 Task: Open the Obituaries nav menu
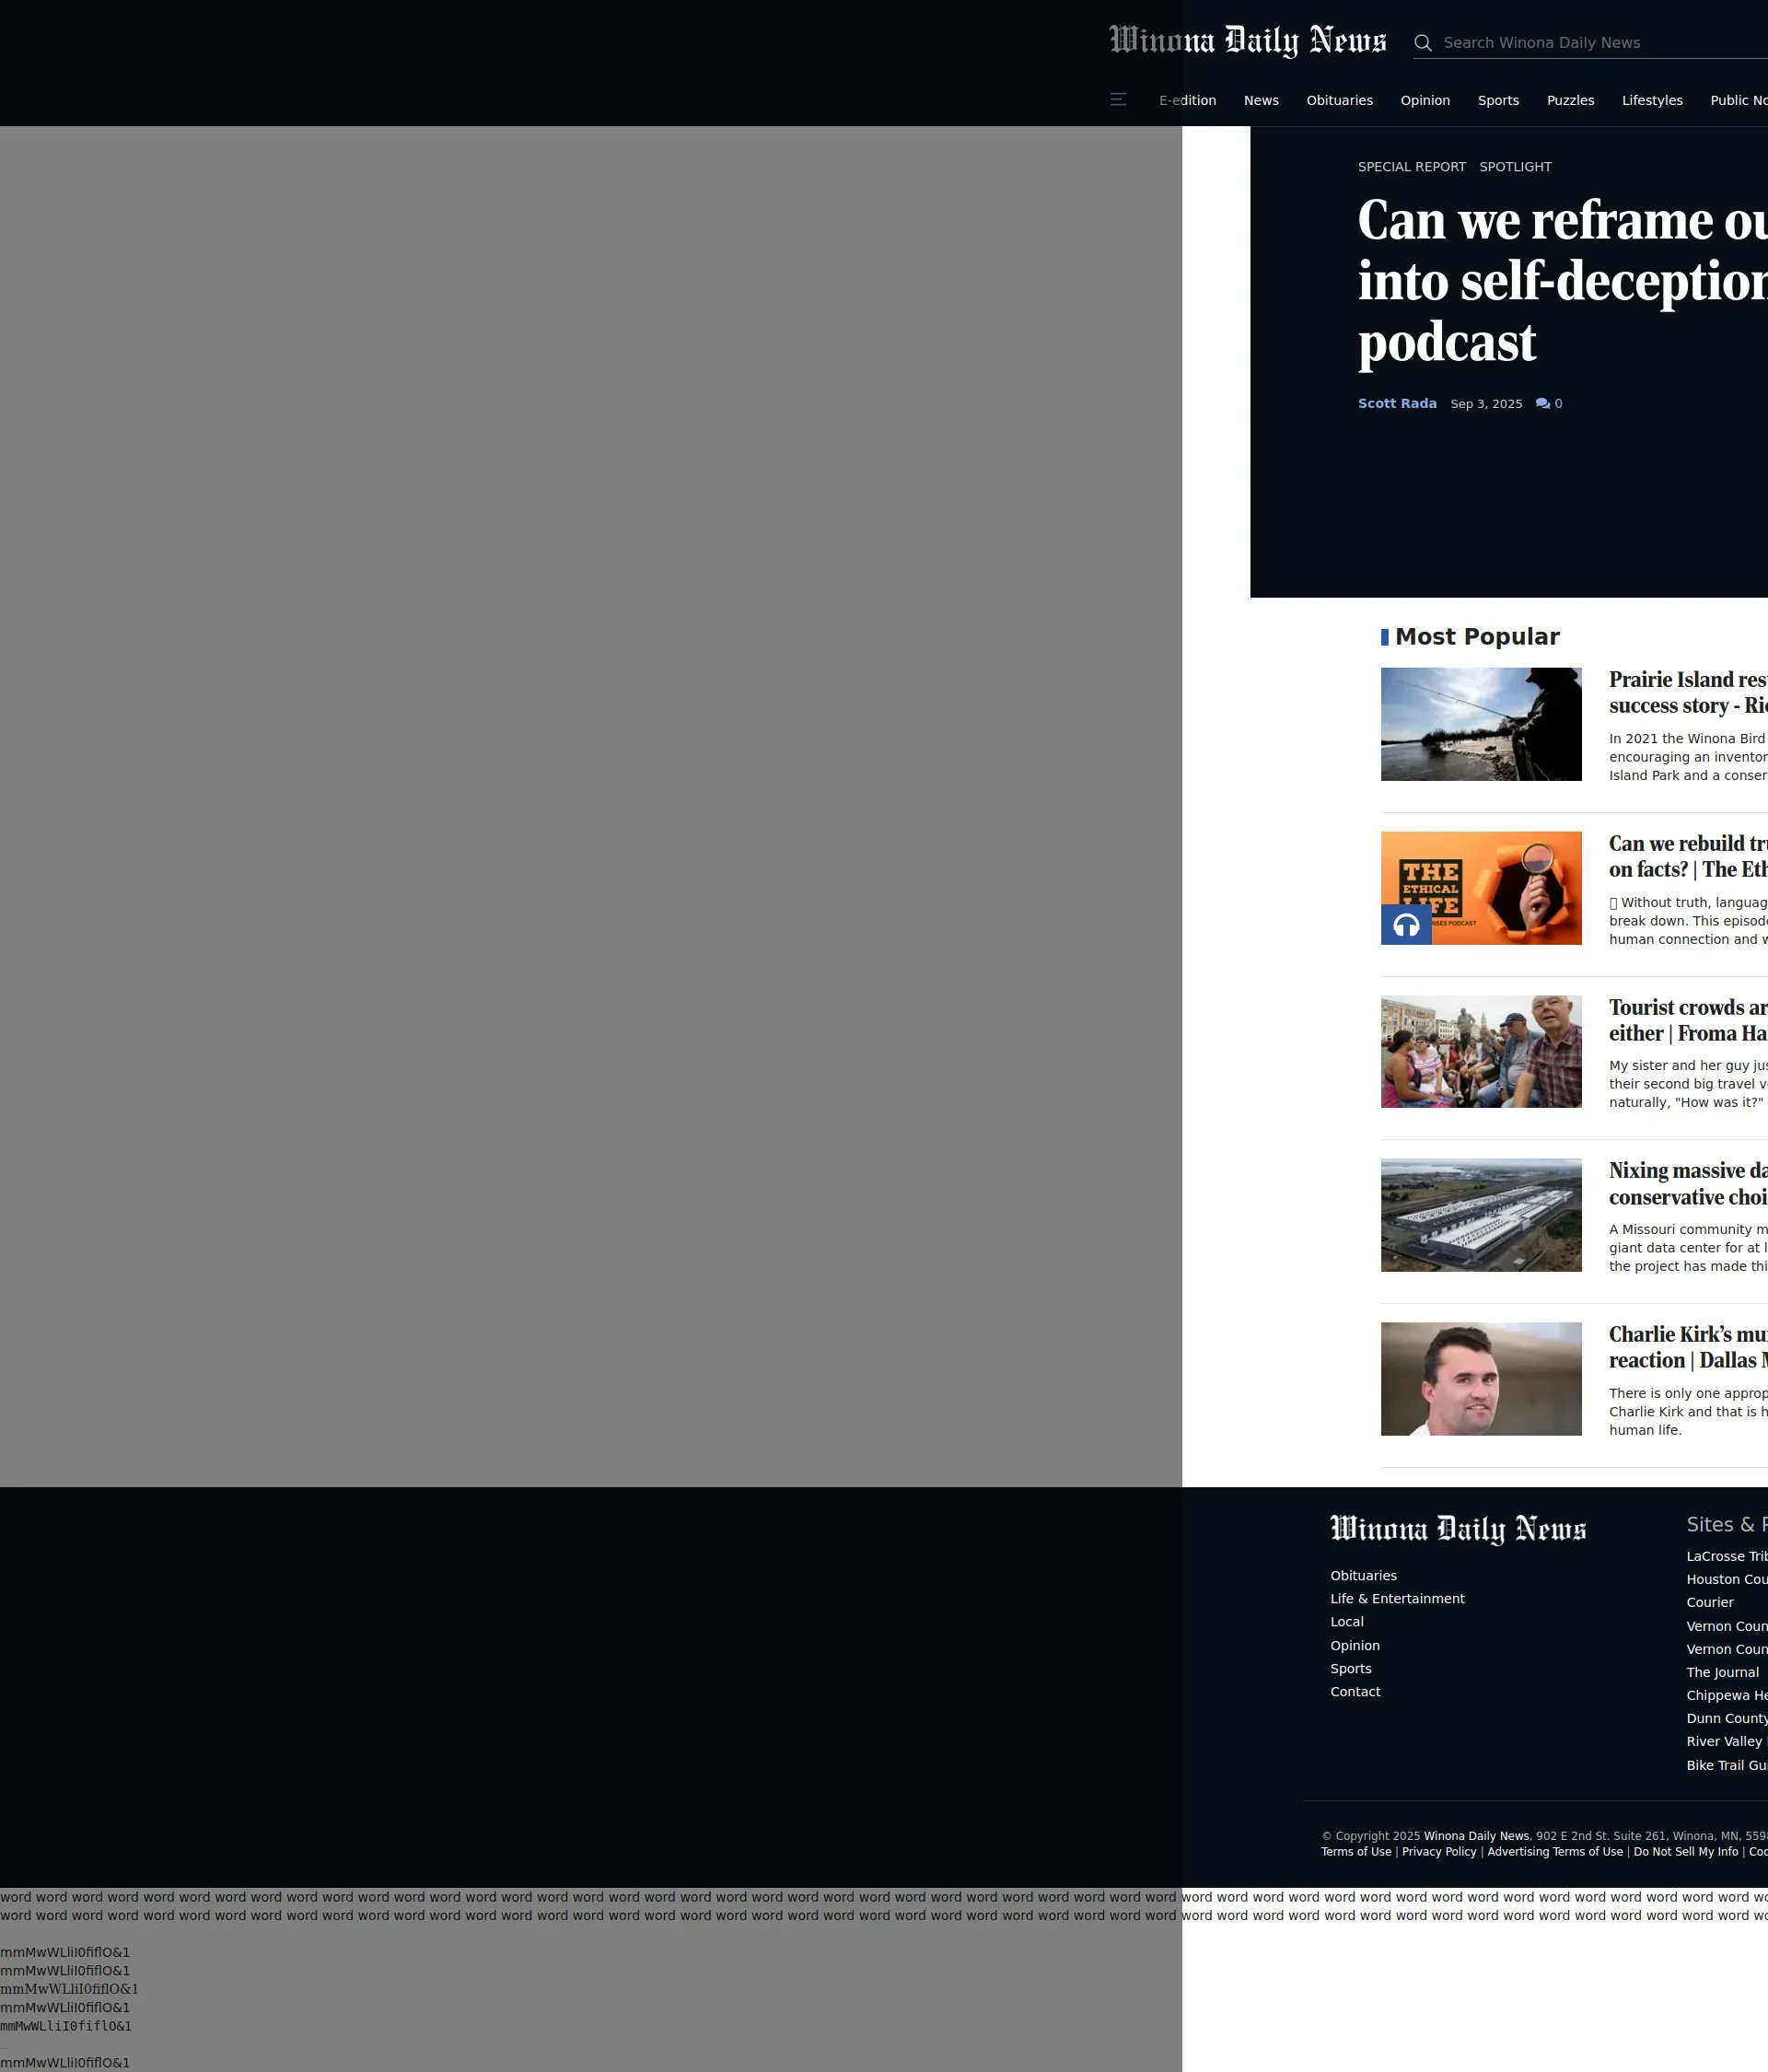[1339, 101]
